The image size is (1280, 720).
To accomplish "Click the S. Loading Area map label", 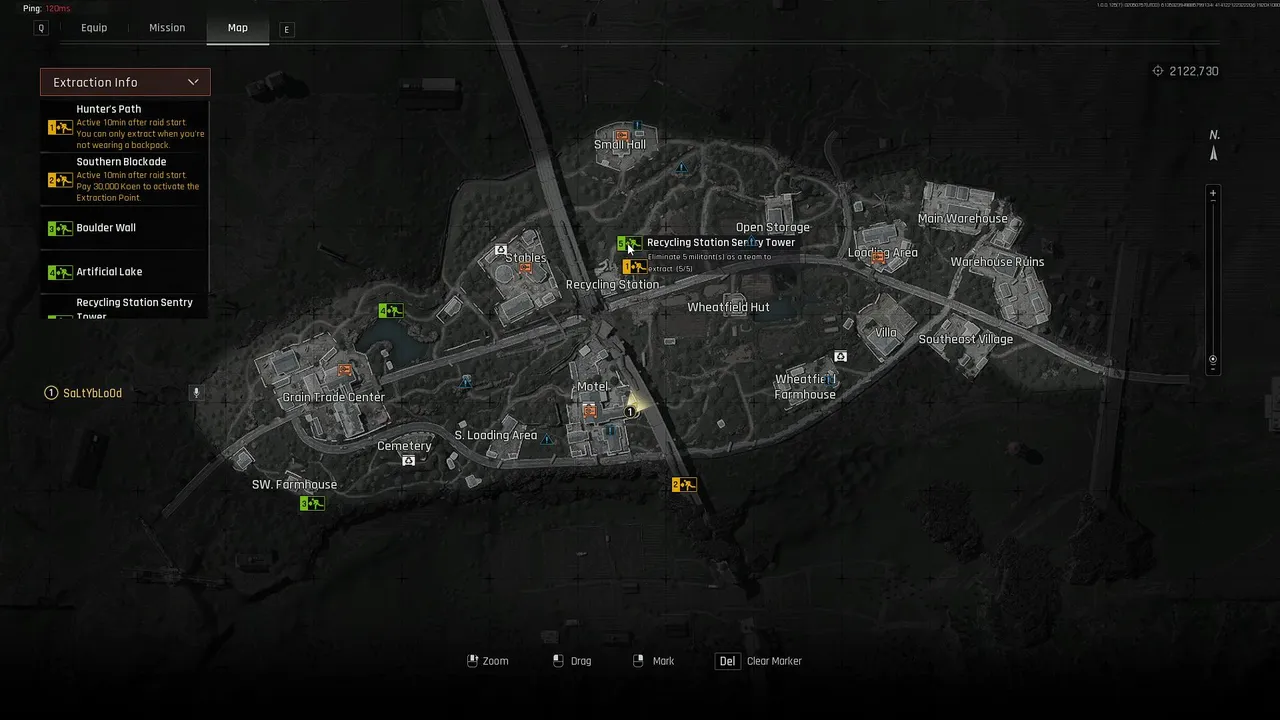I will [496, 435].
